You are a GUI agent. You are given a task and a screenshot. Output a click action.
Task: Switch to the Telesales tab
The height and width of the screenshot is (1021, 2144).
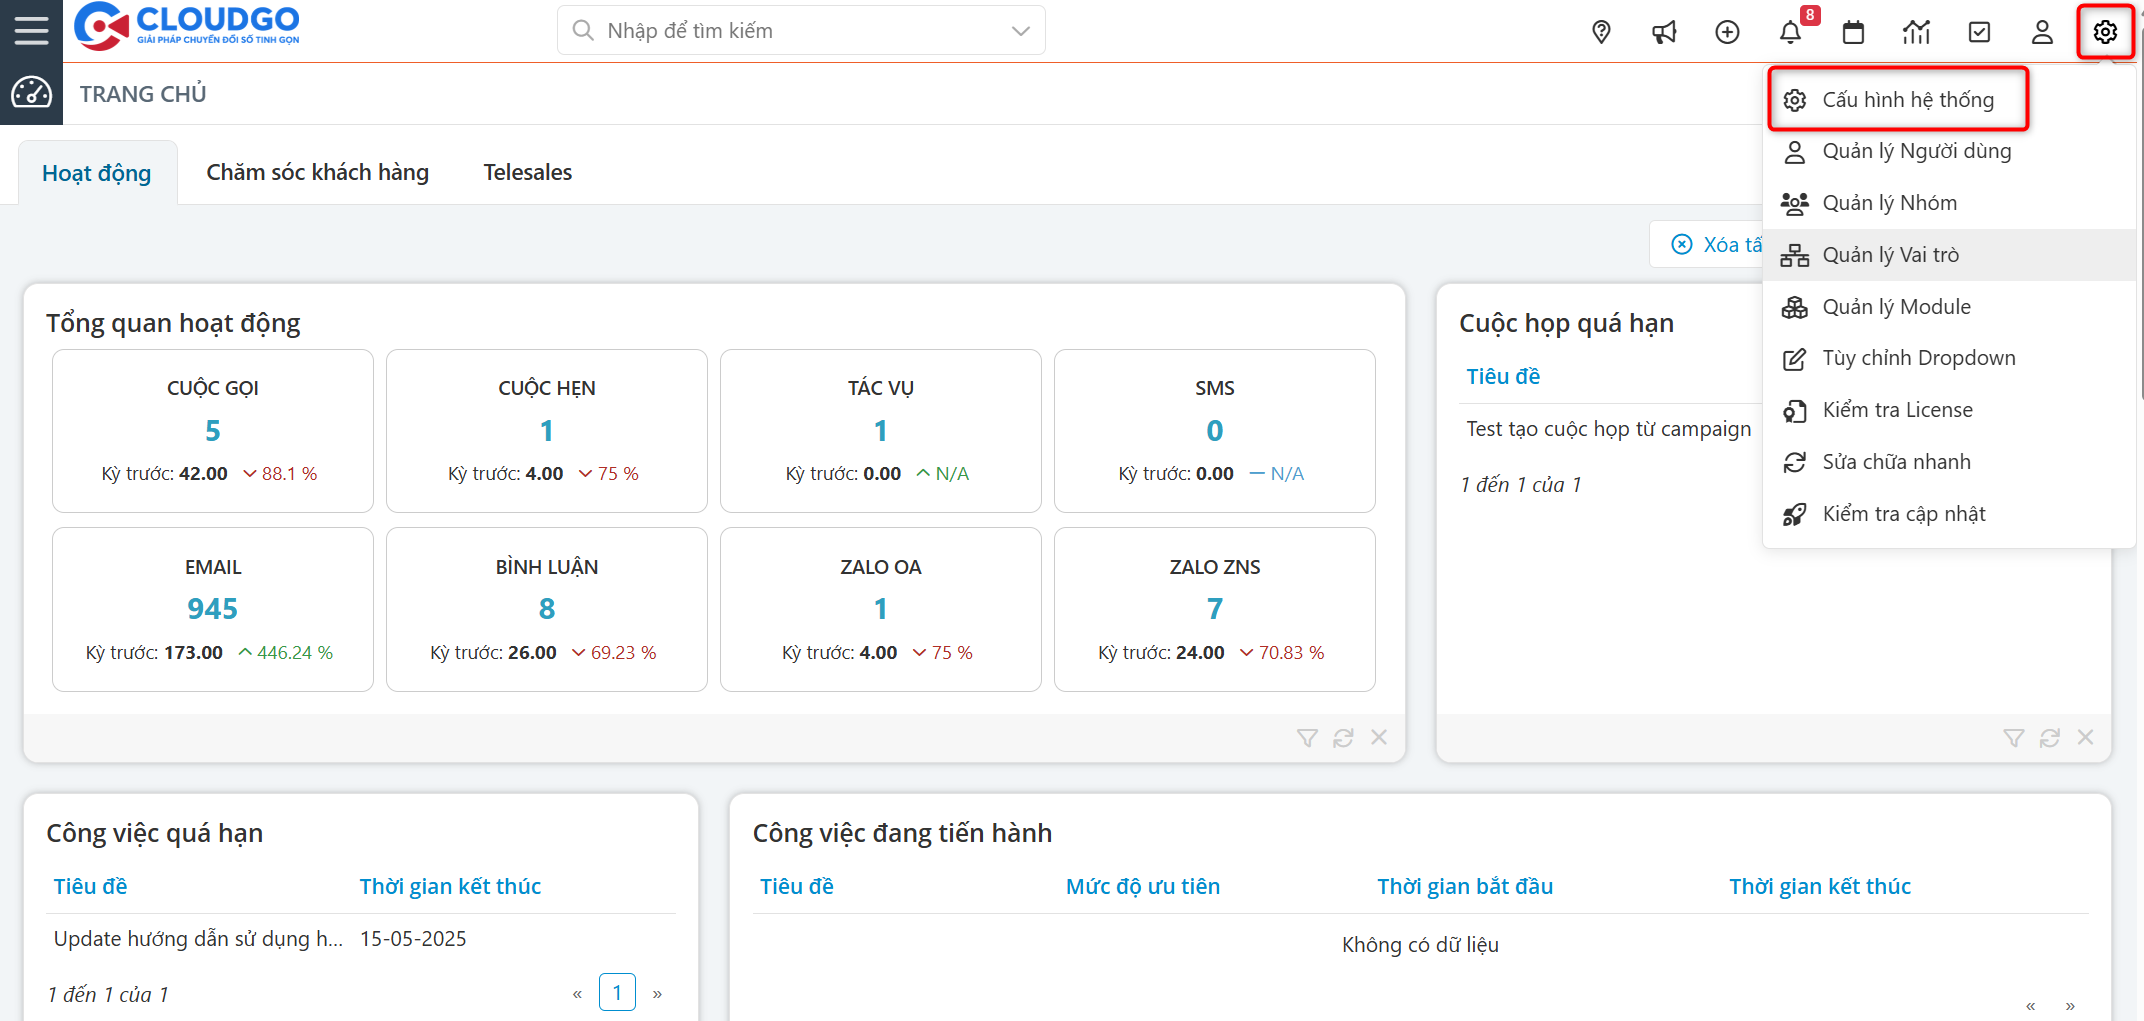coord(527,172)
